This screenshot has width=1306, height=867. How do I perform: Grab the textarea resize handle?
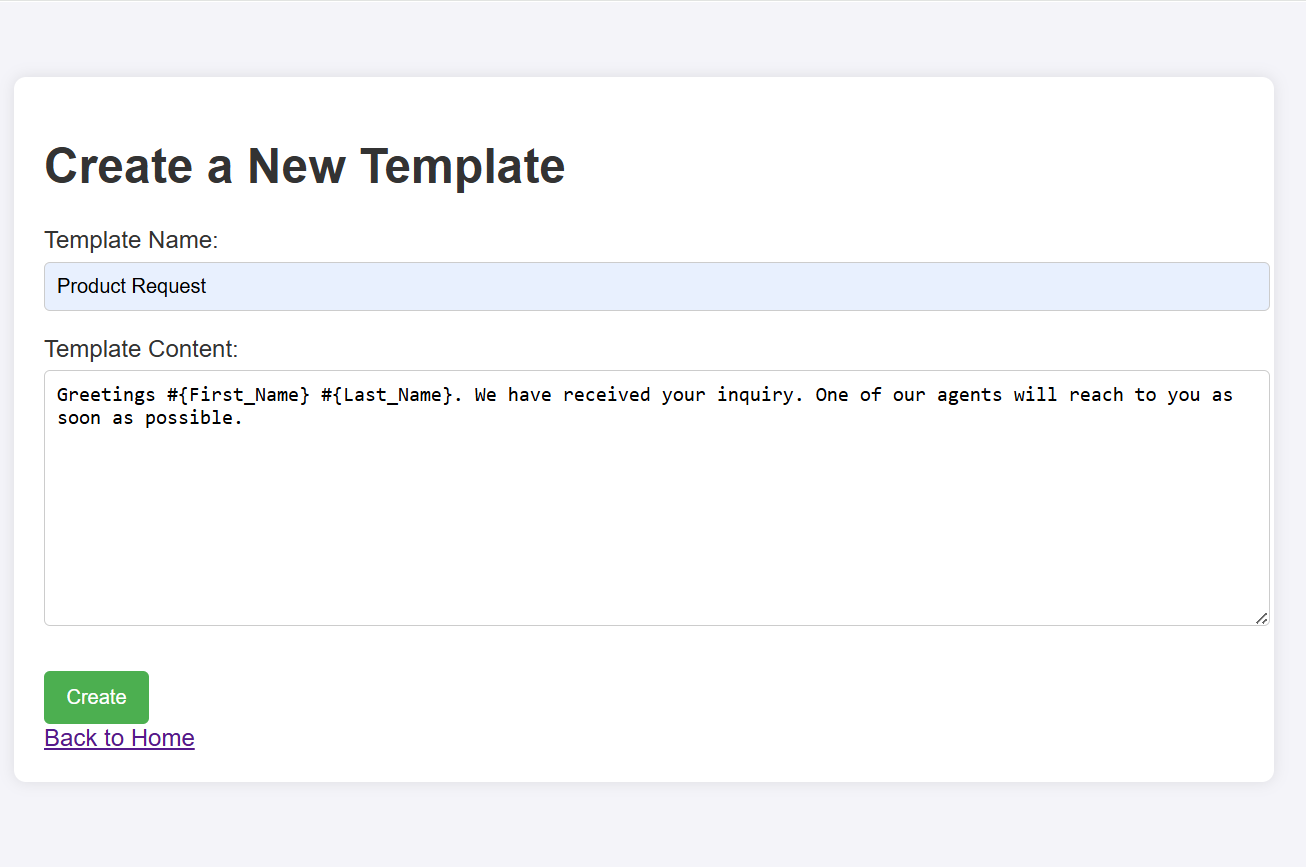click(1262, 618)
